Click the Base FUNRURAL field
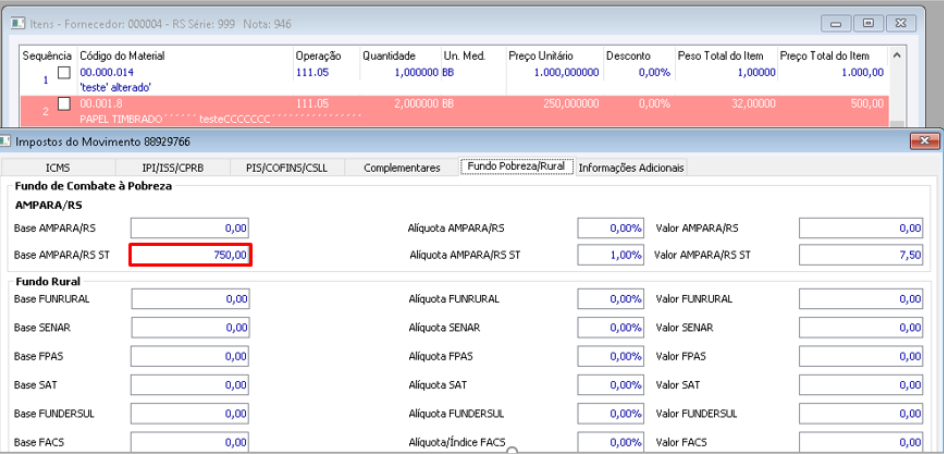 click(x=190, y=299)
